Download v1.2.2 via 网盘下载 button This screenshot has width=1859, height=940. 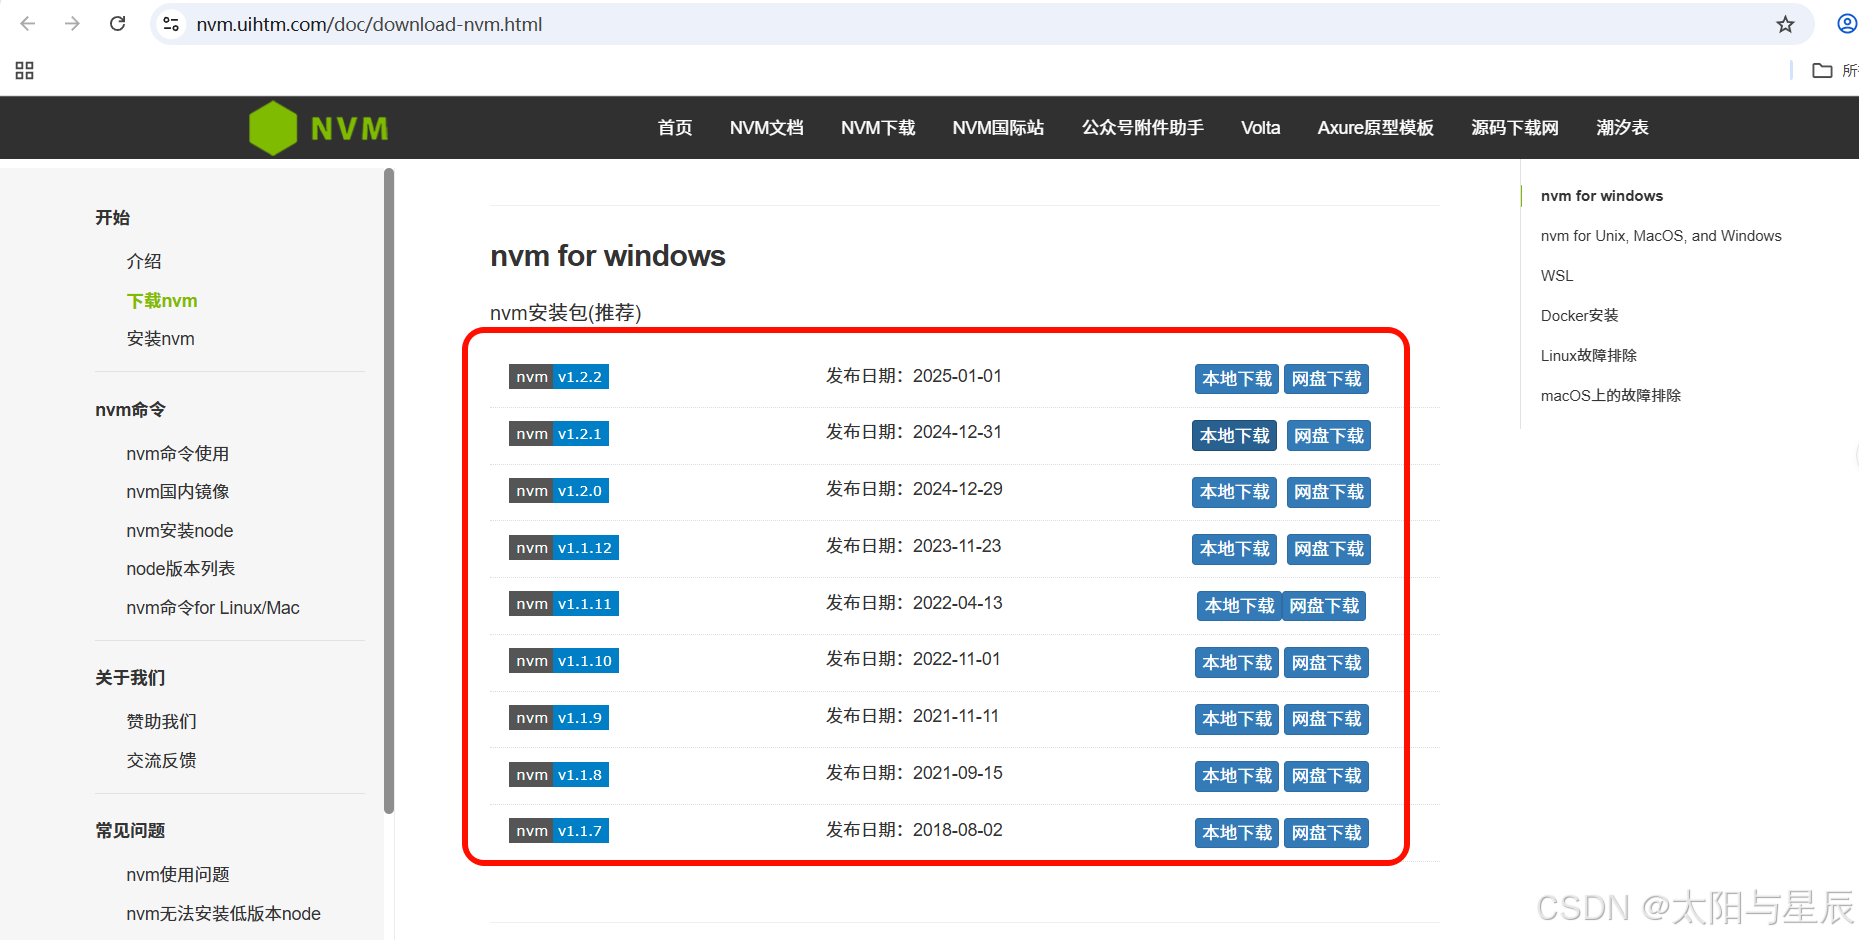(x=1326, y=379)
